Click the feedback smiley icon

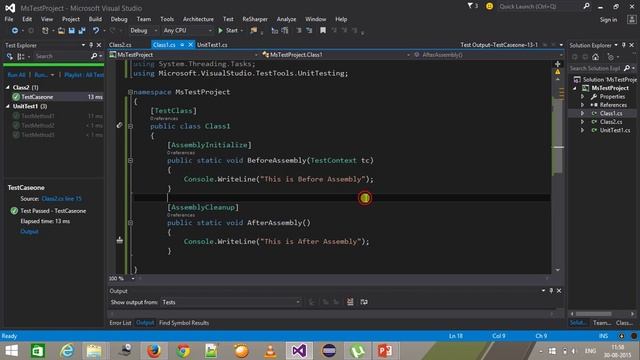point(489,6)
